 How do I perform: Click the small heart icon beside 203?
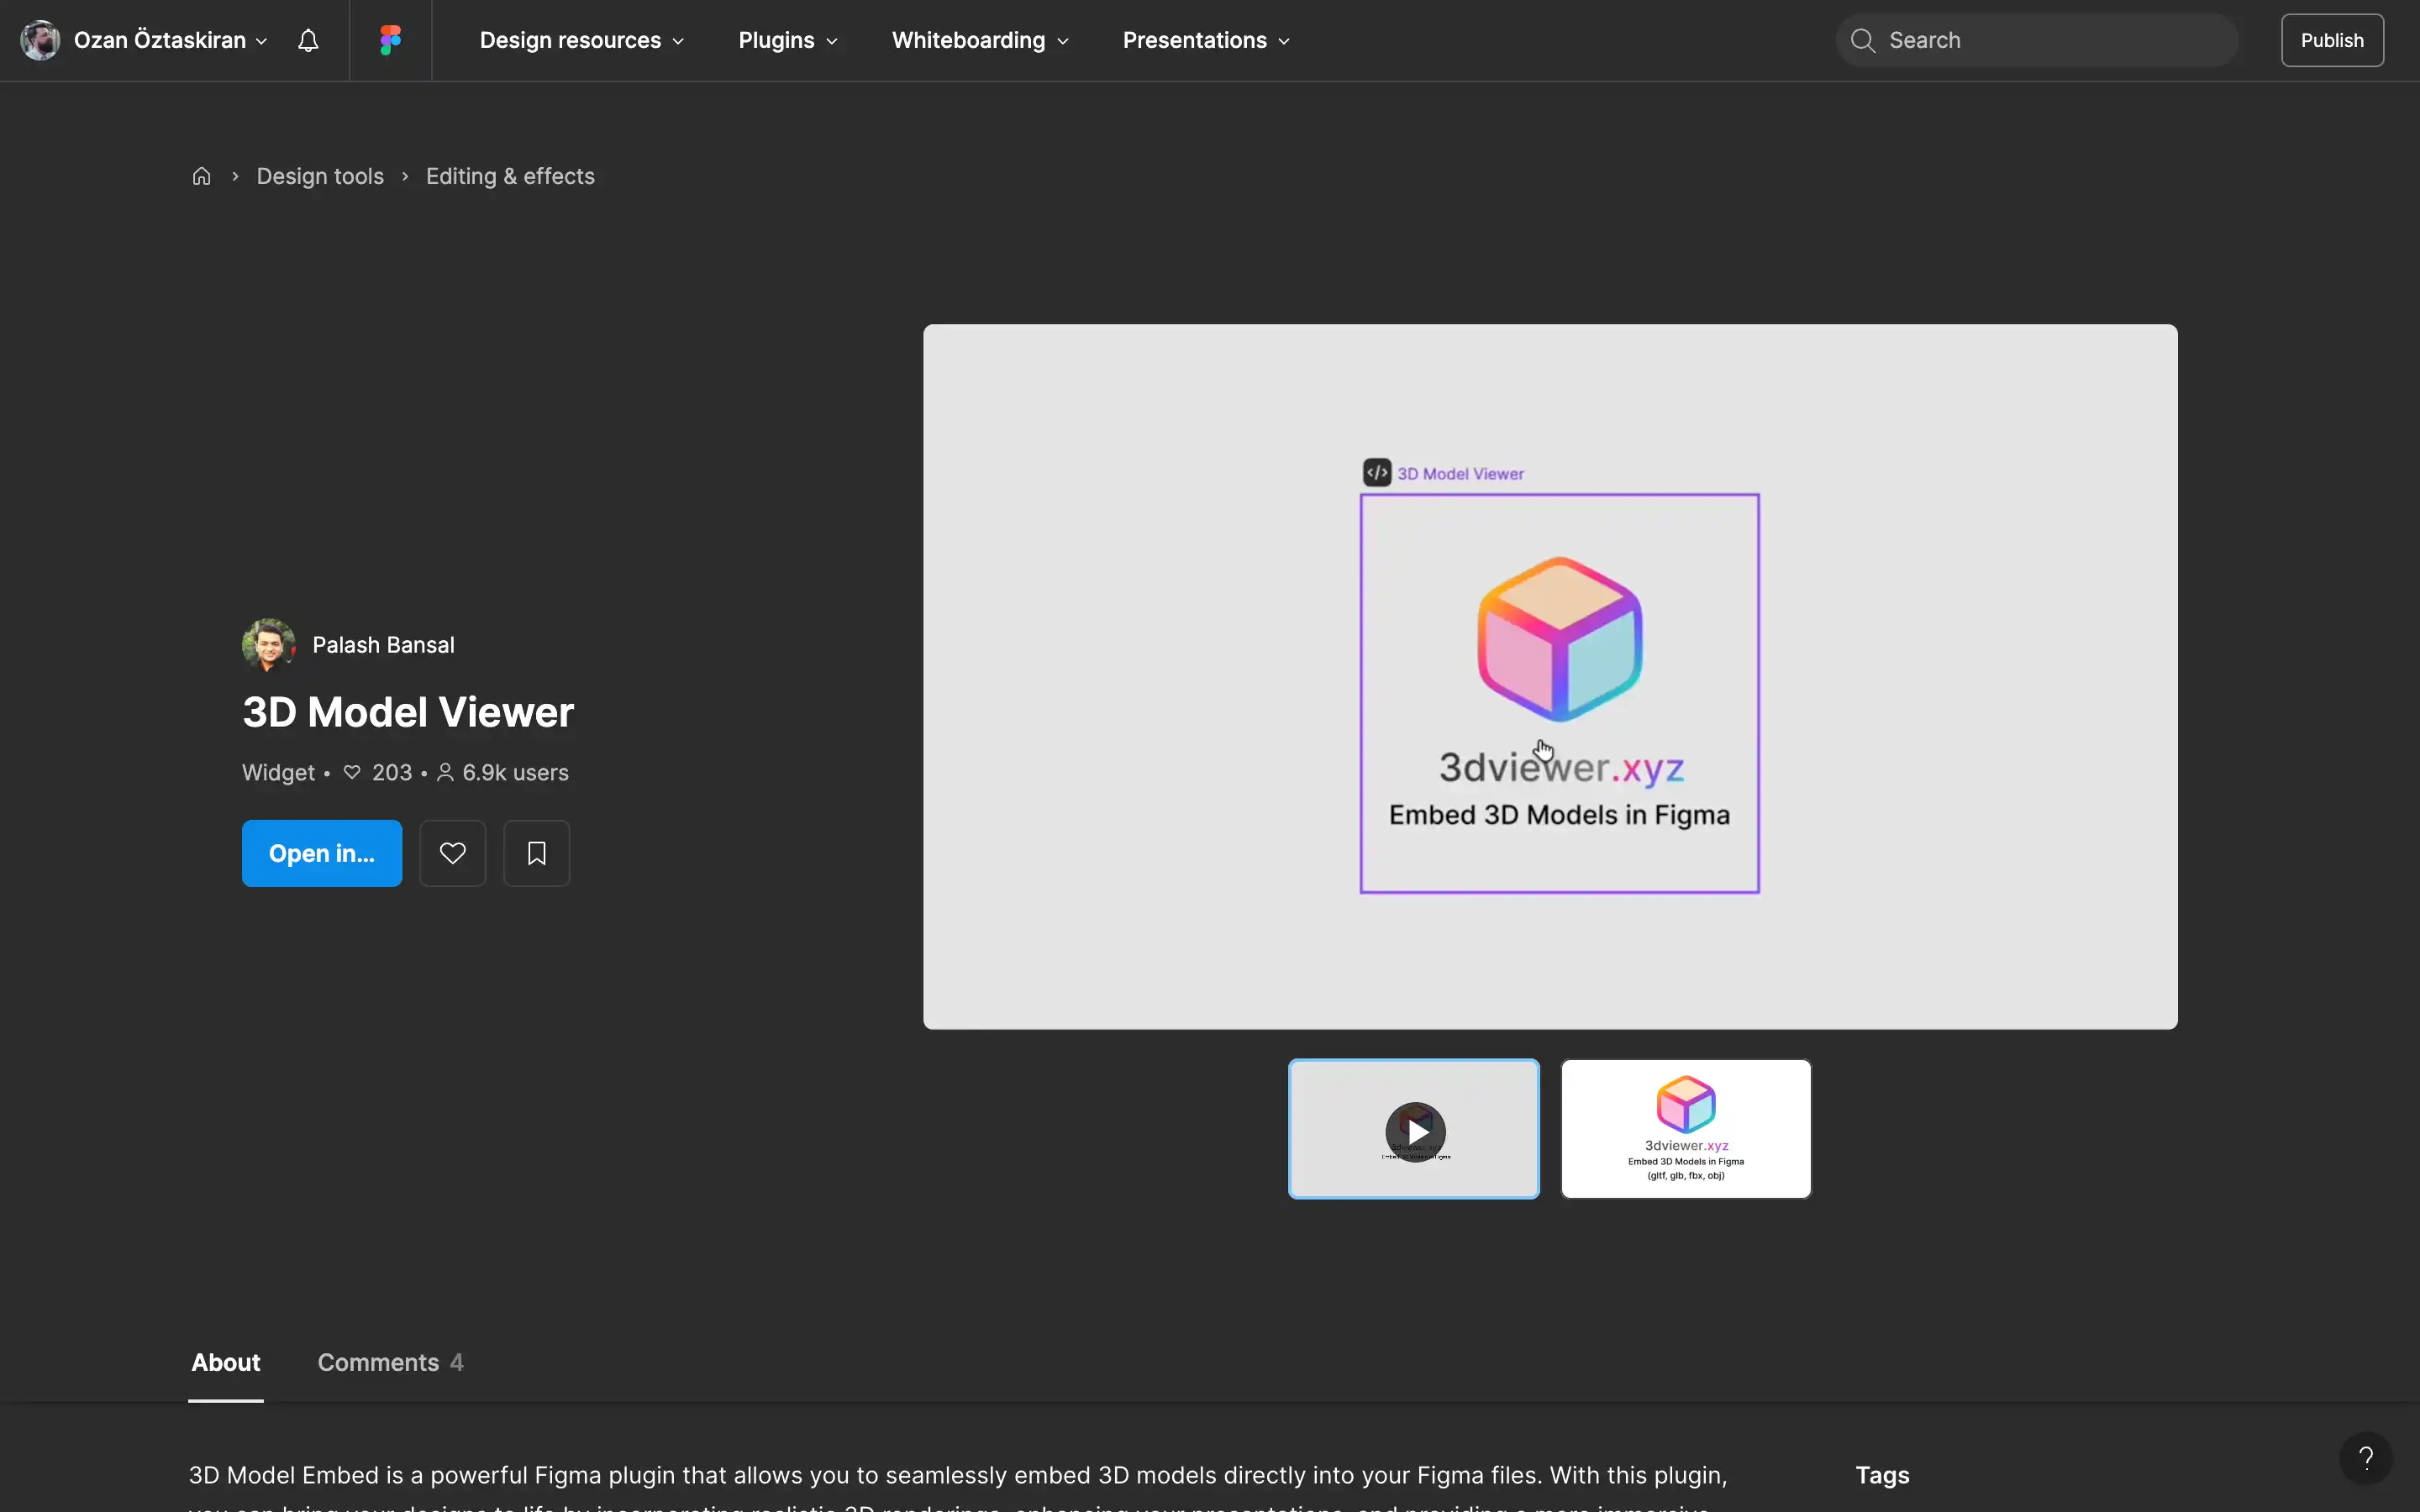click(352, 772)
